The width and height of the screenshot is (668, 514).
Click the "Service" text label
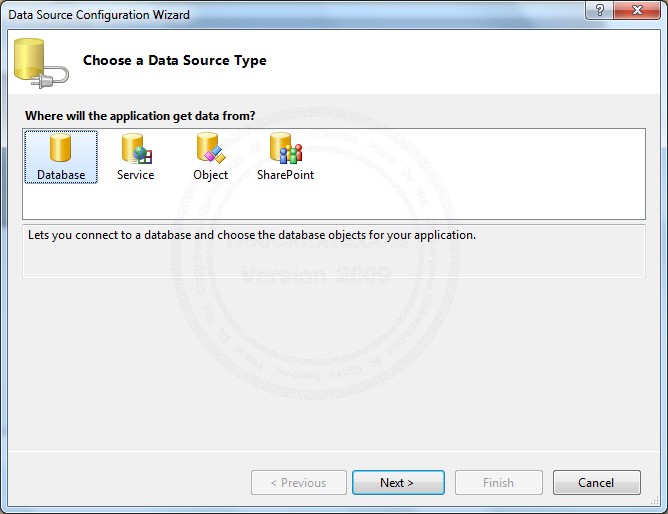pyautogui.click(x=135, y=175)
